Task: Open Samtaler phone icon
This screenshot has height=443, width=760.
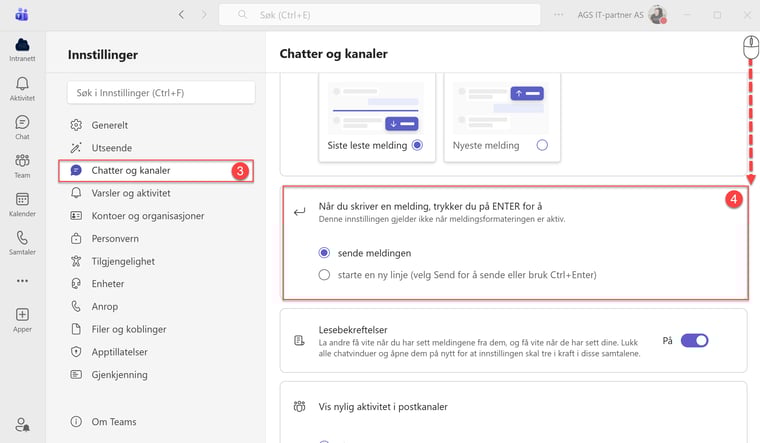Action: click(22, 243)
